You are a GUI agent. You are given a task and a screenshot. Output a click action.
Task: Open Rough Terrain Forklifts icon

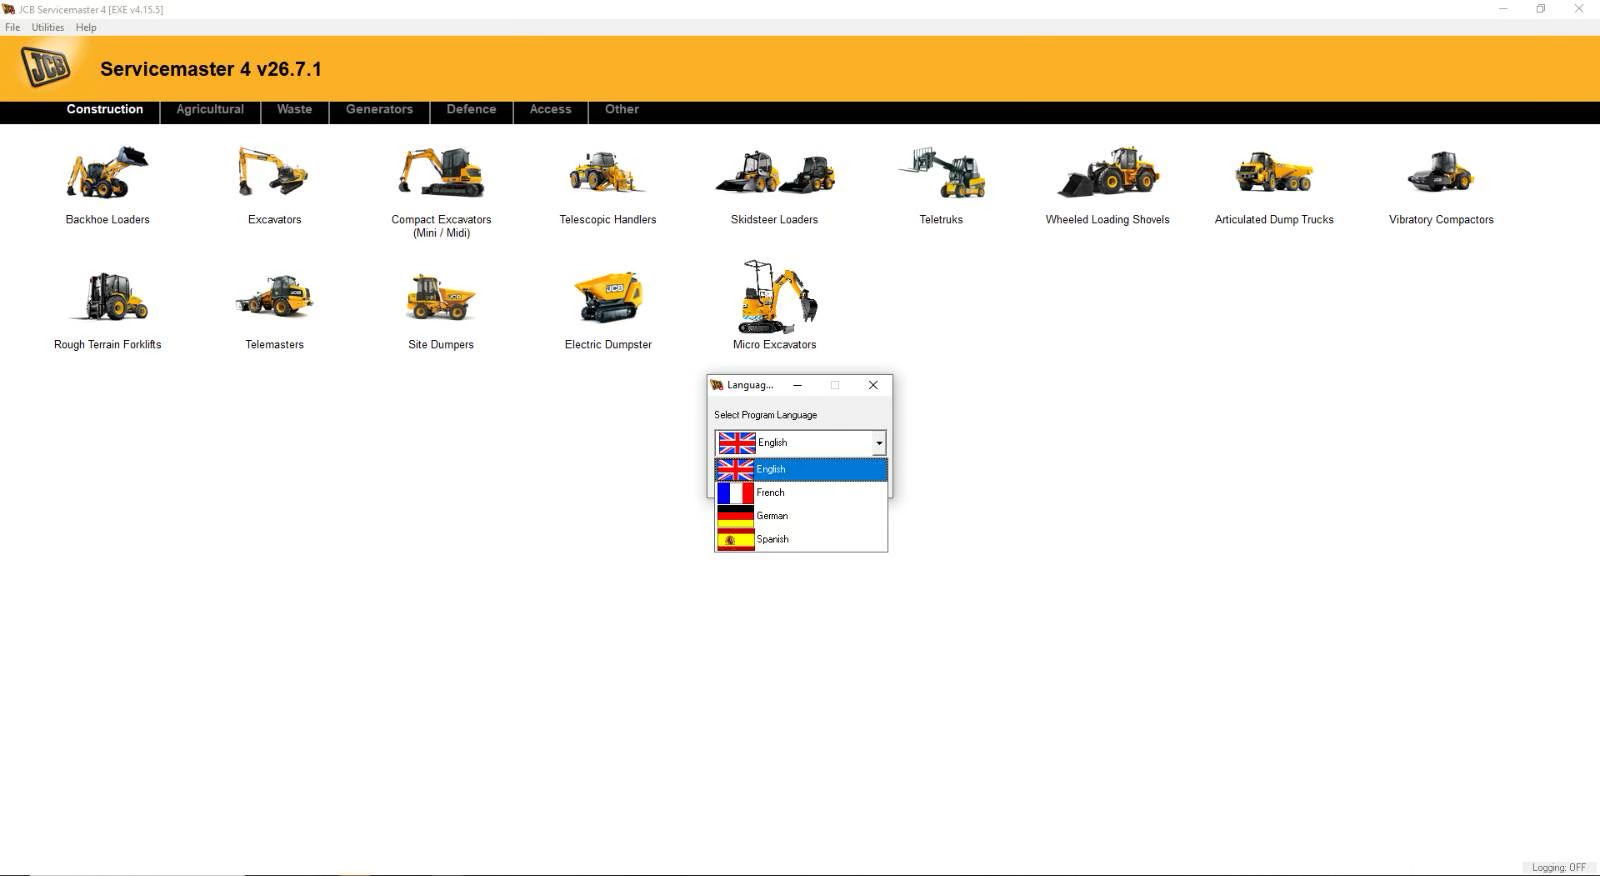pos(110,297)
